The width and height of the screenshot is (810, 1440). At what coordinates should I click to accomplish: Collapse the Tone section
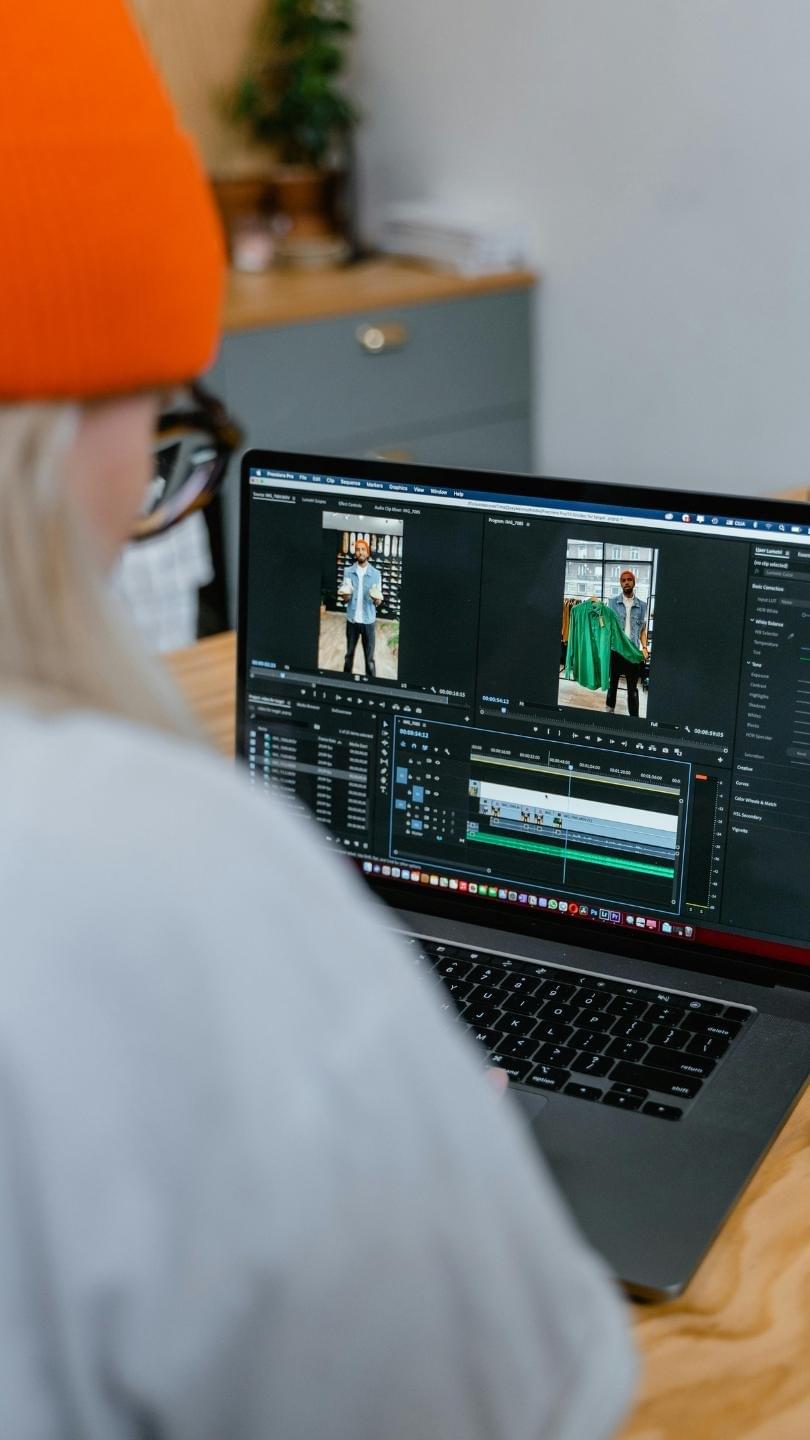click(x=749, y=663)
